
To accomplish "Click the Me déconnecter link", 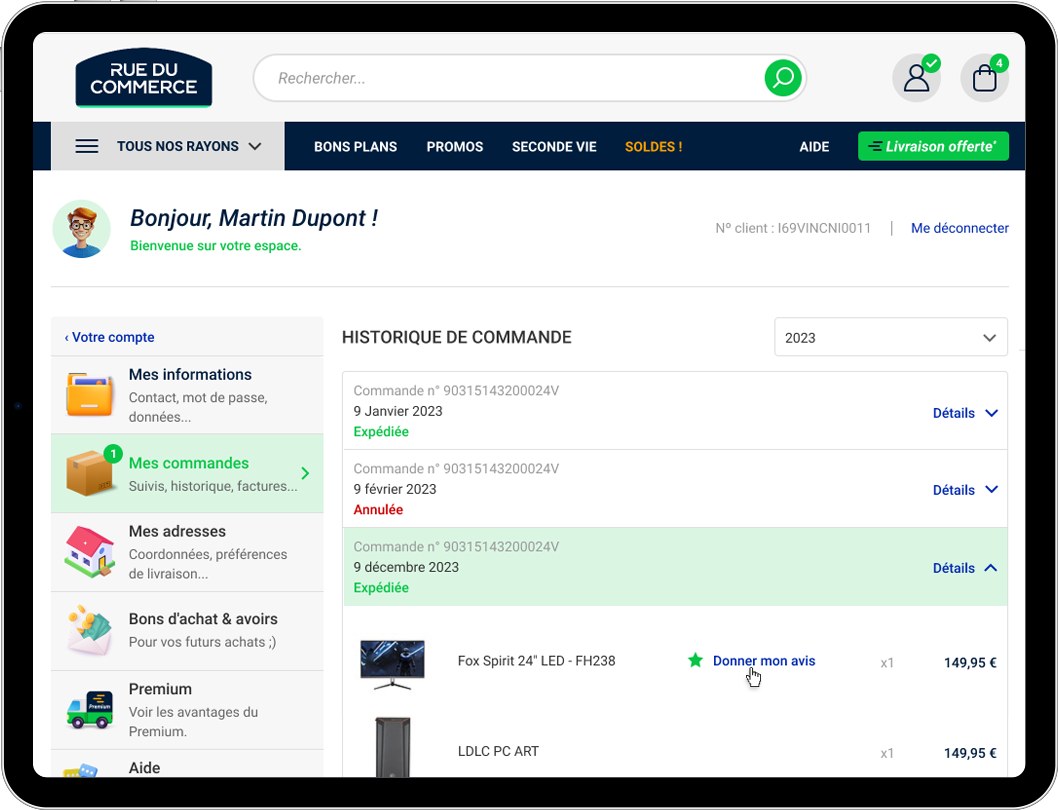I will coord(959,228).
